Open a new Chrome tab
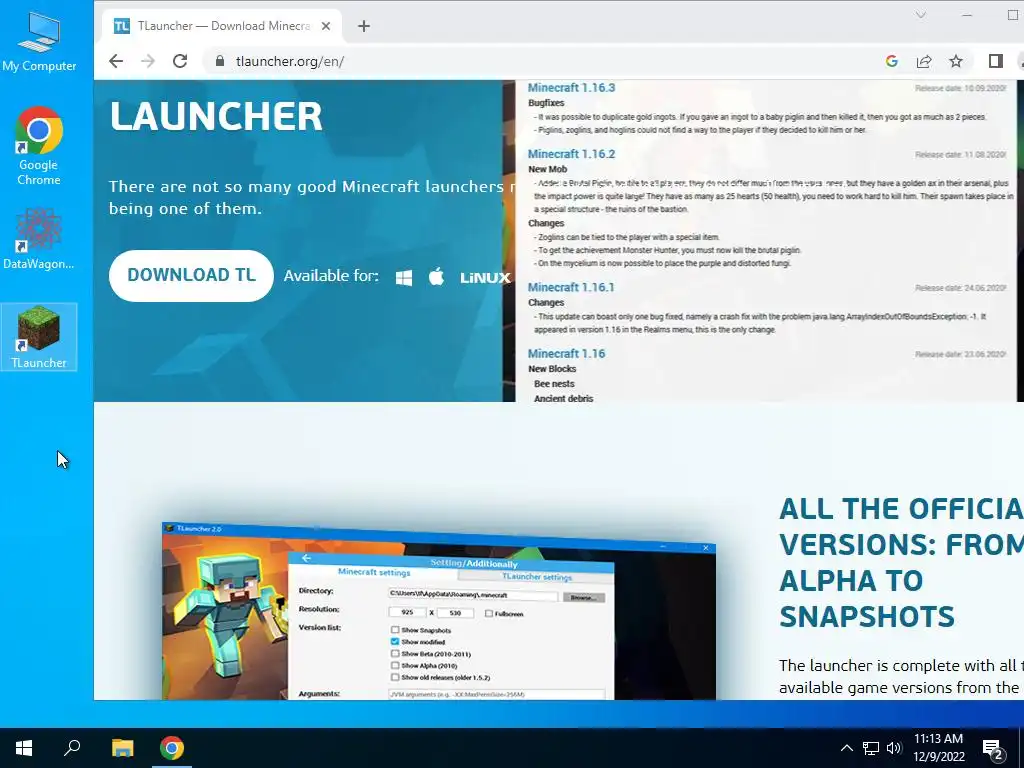Screen dimensions: 1024x768 pyautogui.click(x=364, y=26)
